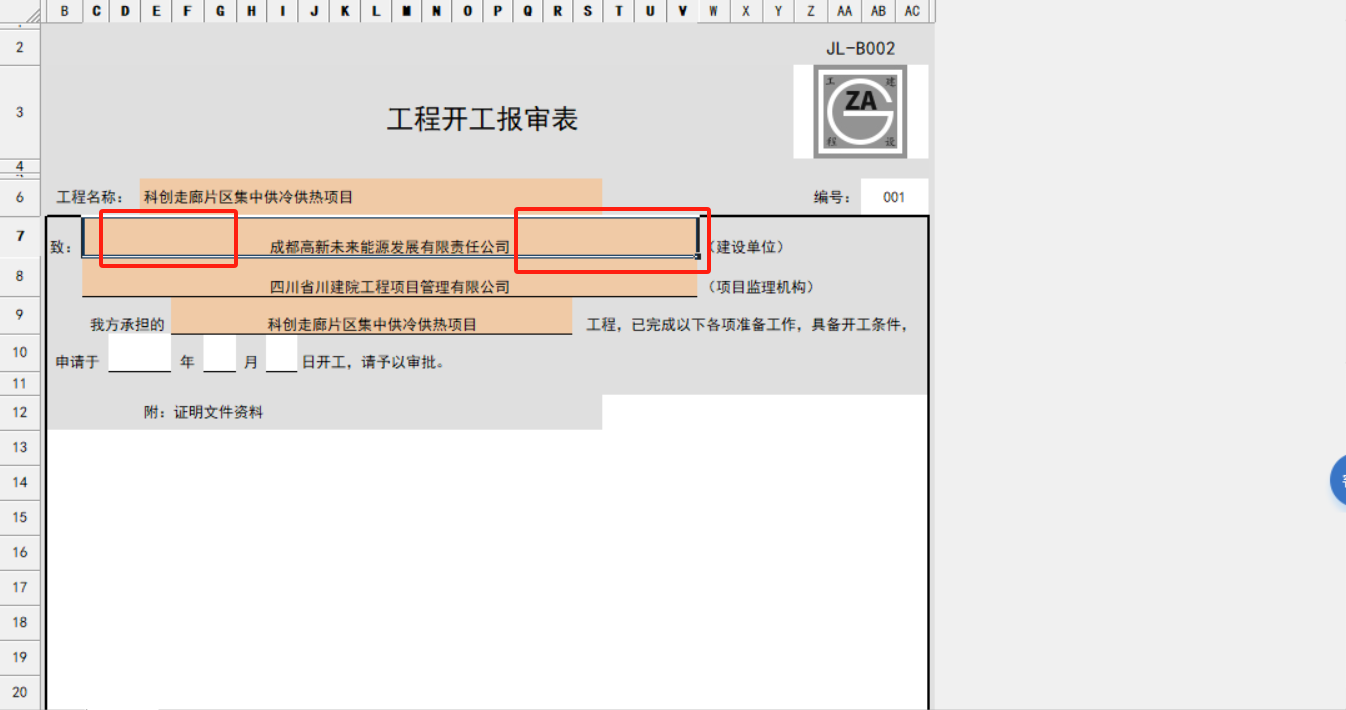Select column K header
The image size is (1346, 710).
(345, 11)
